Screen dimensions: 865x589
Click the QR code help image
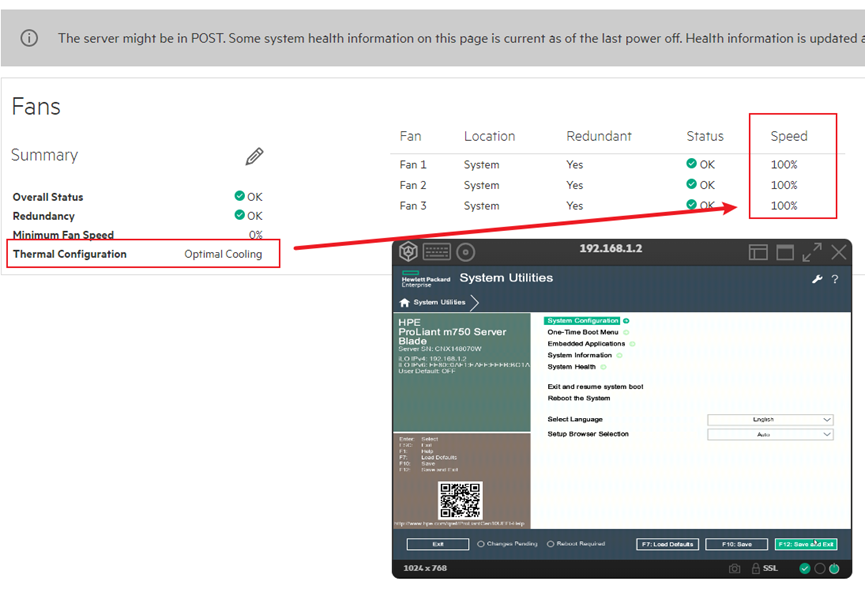click(x=460, y=500)
